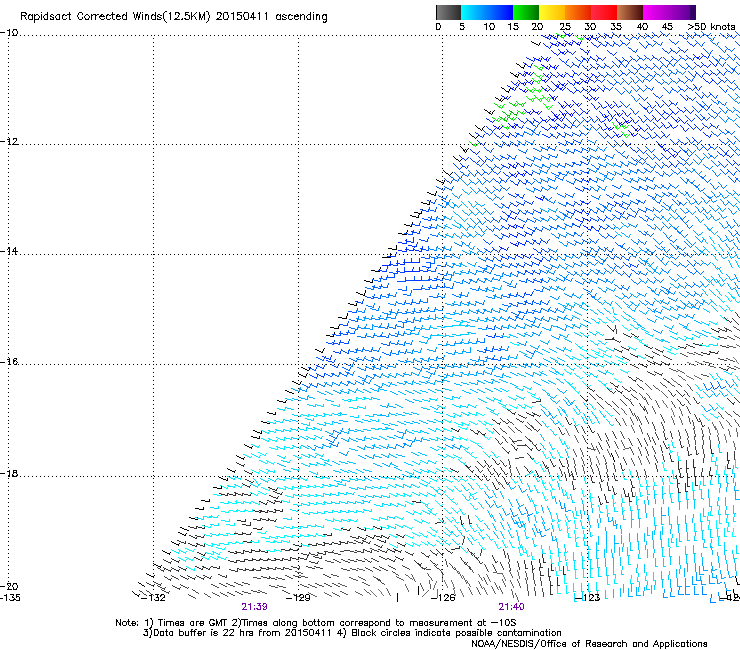
Task: Click the '-126' longitude axis label
Action: [x=443, y=598]
